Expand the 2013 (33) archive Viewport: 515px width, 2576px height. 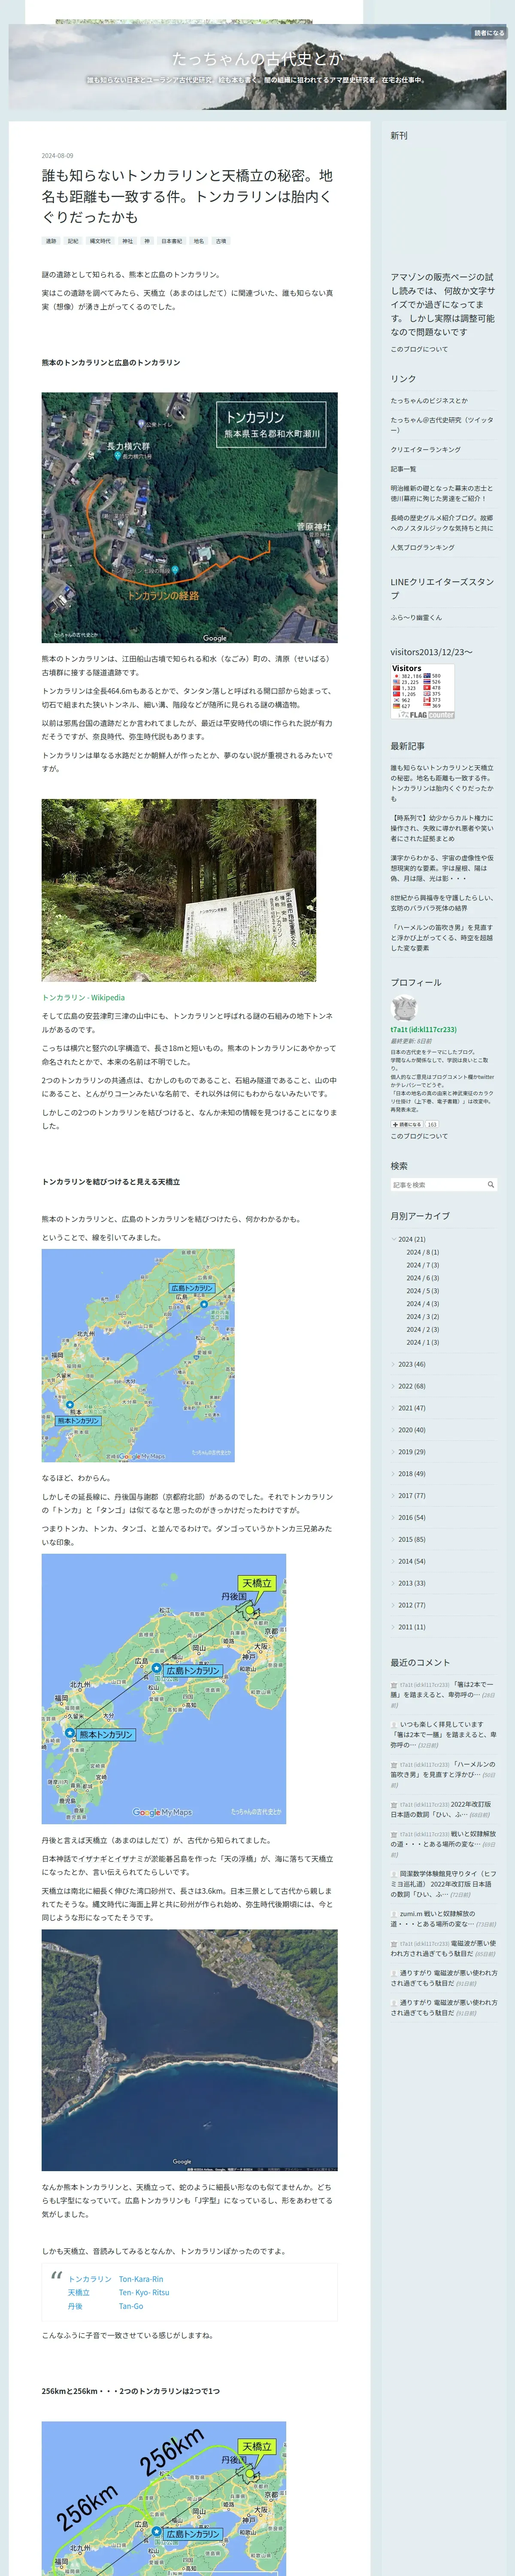pos(393,1583)
